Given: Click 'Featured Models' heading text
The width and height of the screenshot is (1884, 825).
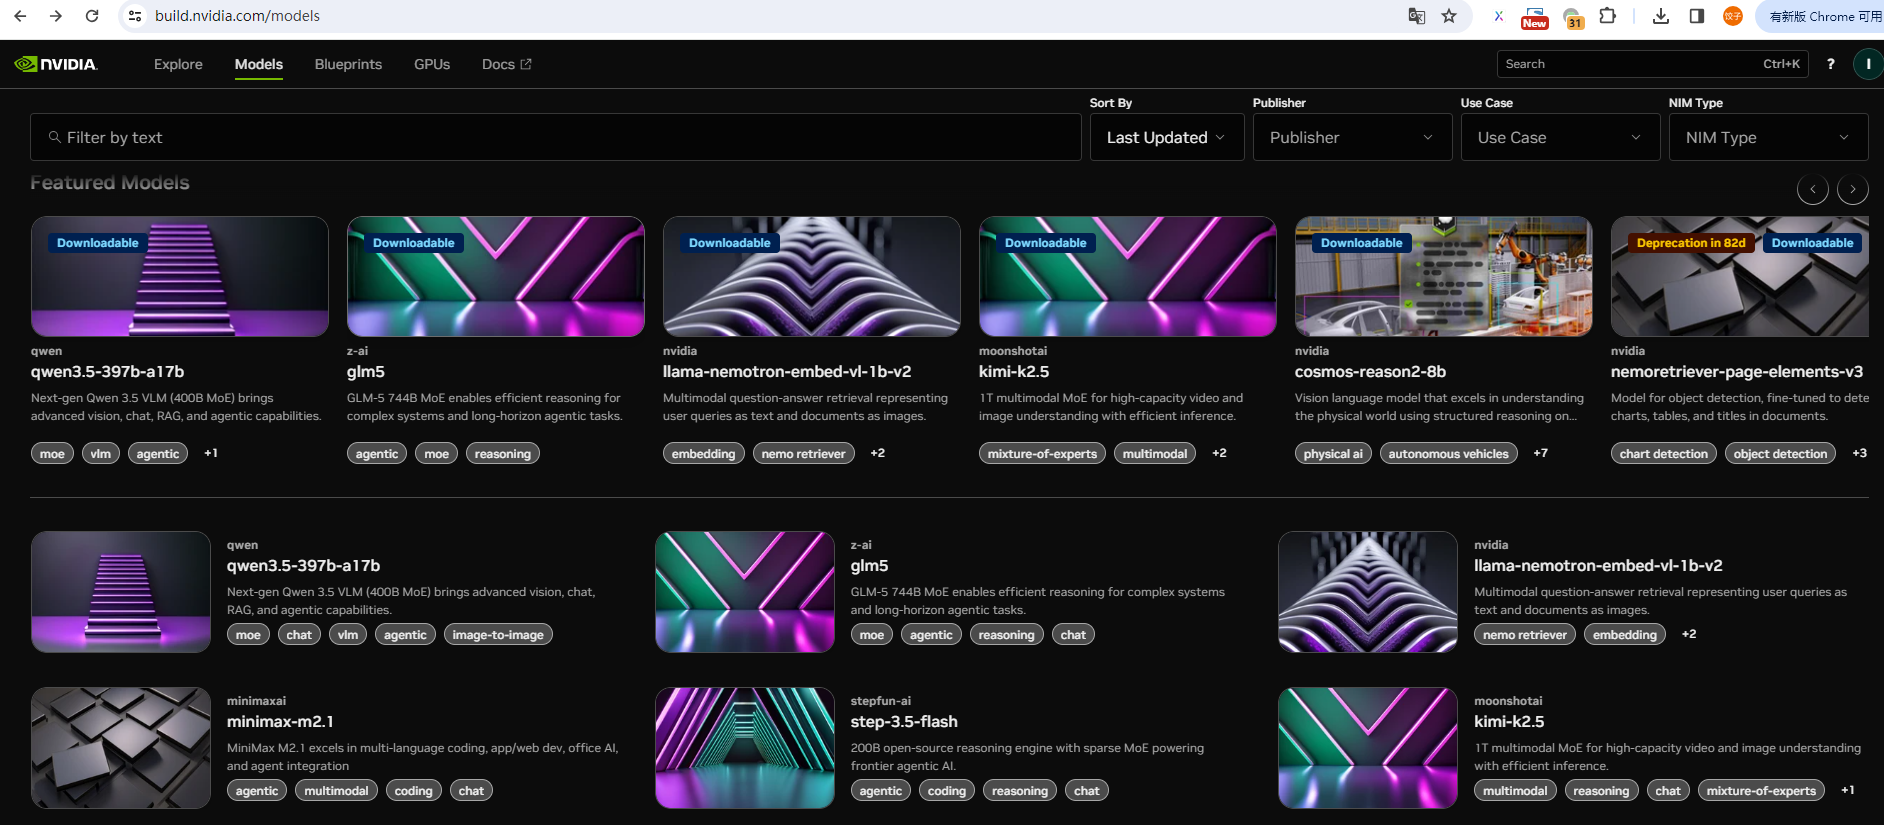Looking at the screenshot, I should pos(110,183).
